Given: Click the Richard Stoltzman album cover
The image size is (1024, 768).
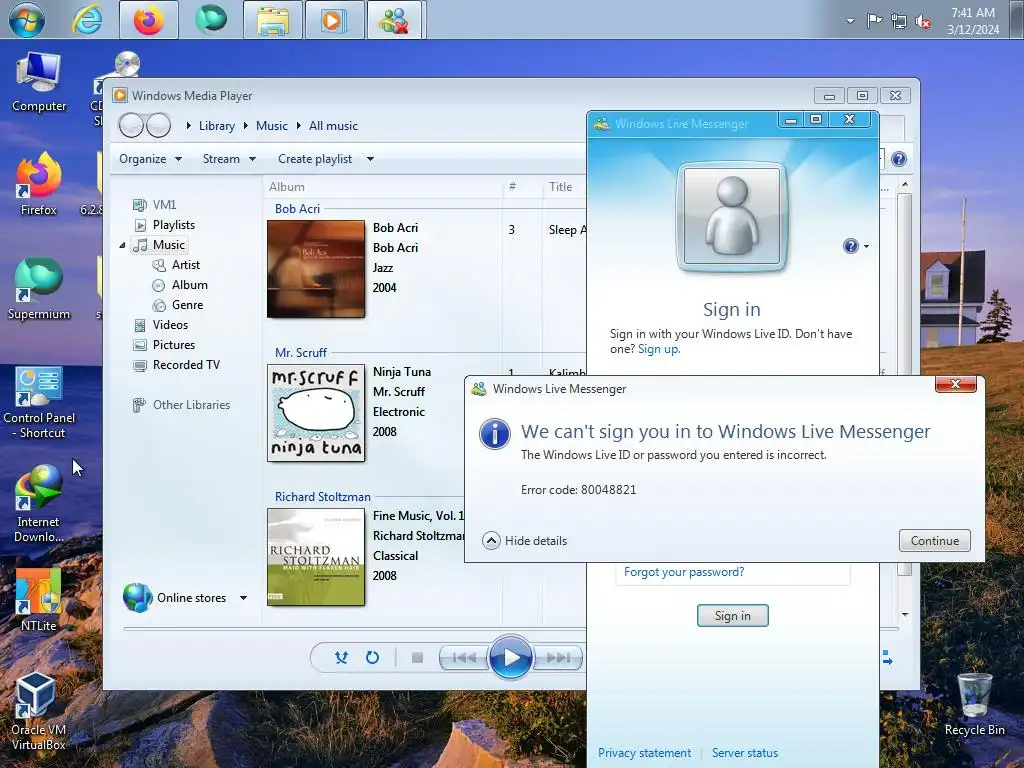Looking at the screenshot, I should click(316, 557).
